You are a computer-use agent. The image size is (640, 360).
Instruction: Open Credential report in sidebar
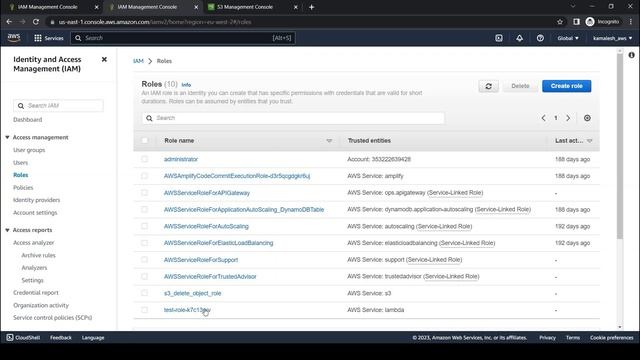click(x=36, y=293)
